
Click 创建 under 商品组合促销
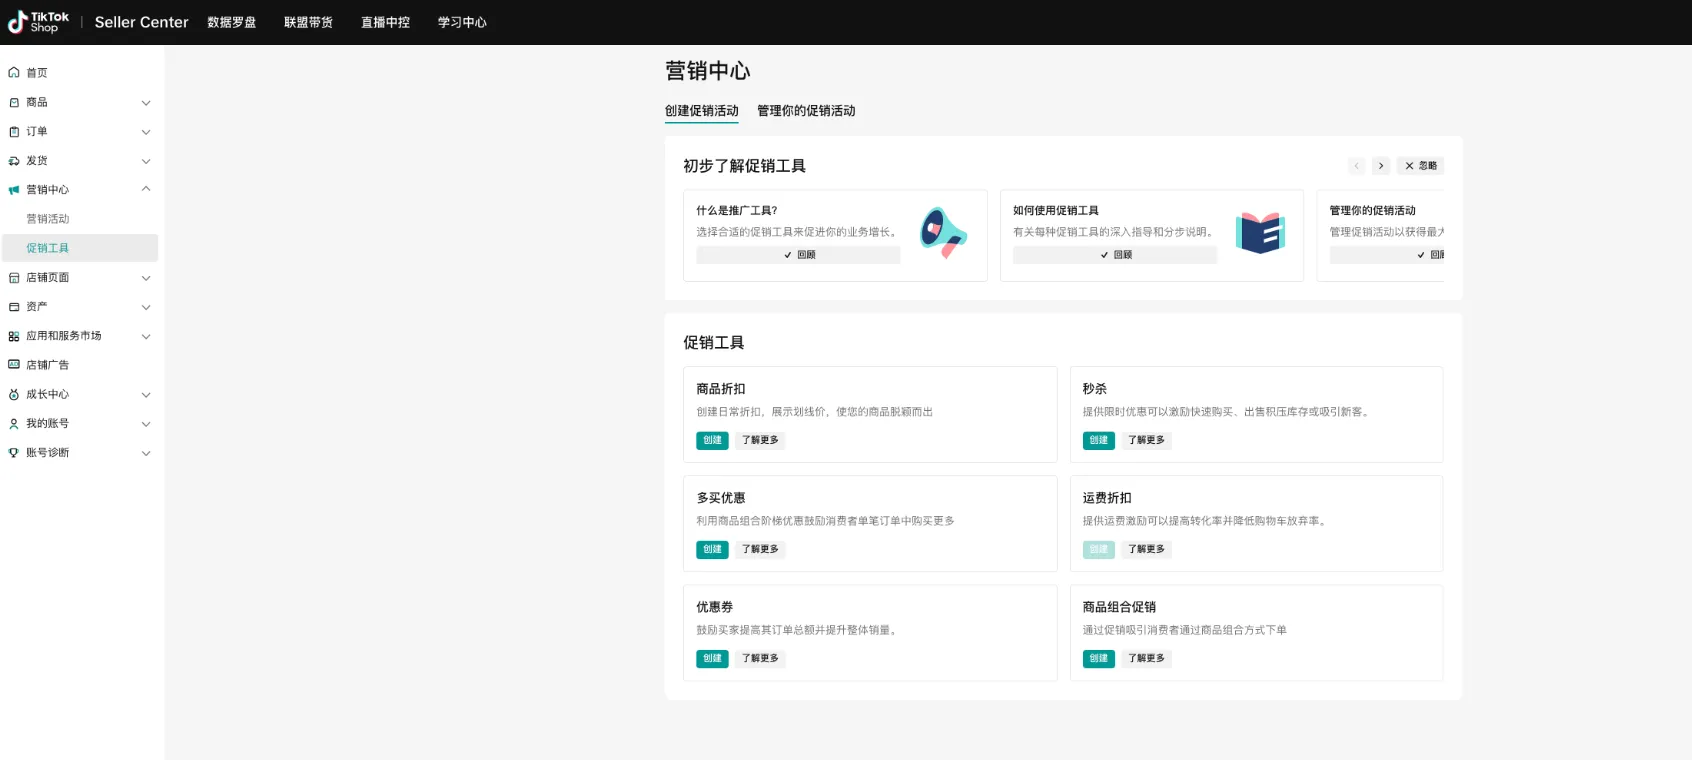[x=1098, y=658]
